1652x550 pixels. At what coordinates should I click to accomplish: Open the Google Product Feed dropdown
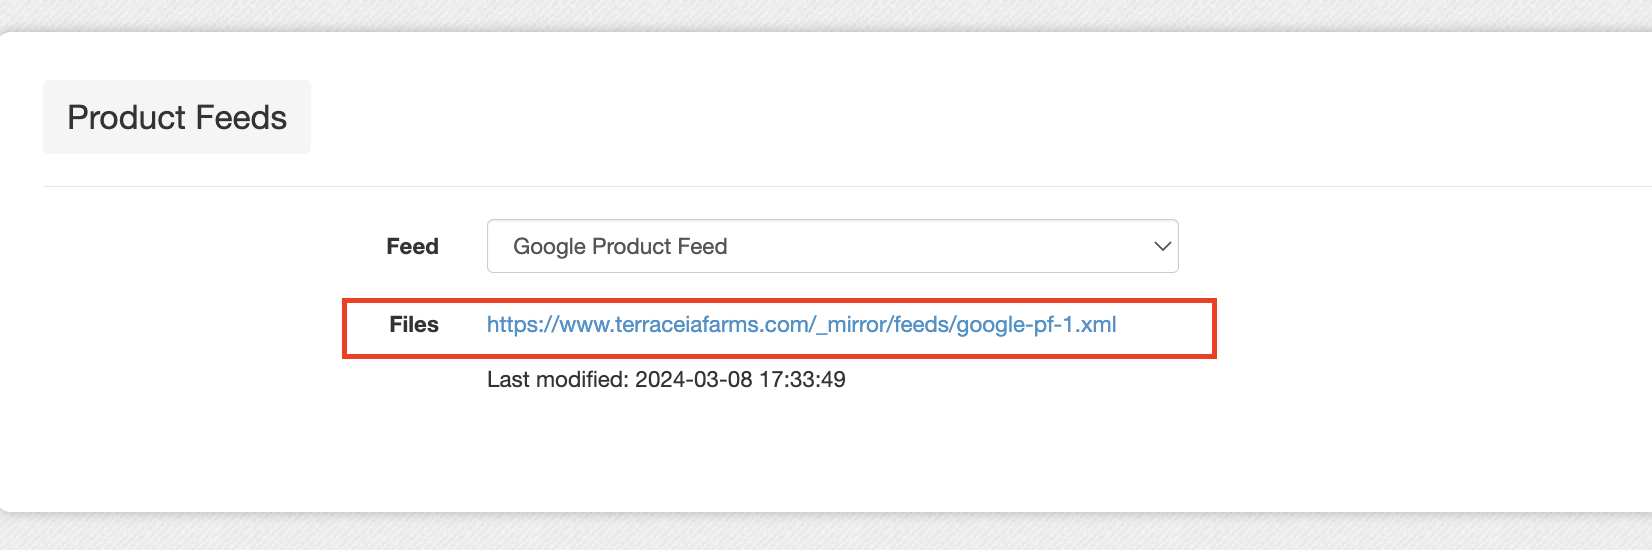pyautogui.click(x=832, y=246)
